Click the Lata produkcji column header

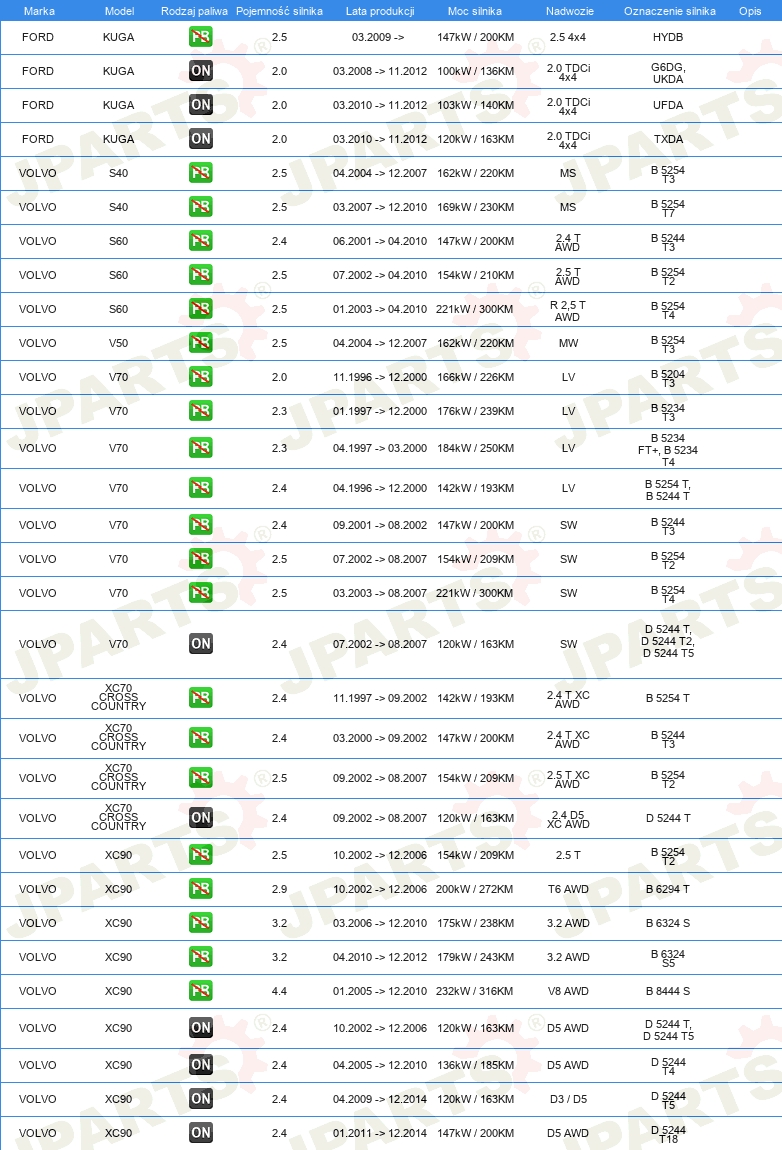[x=380, y=11]
